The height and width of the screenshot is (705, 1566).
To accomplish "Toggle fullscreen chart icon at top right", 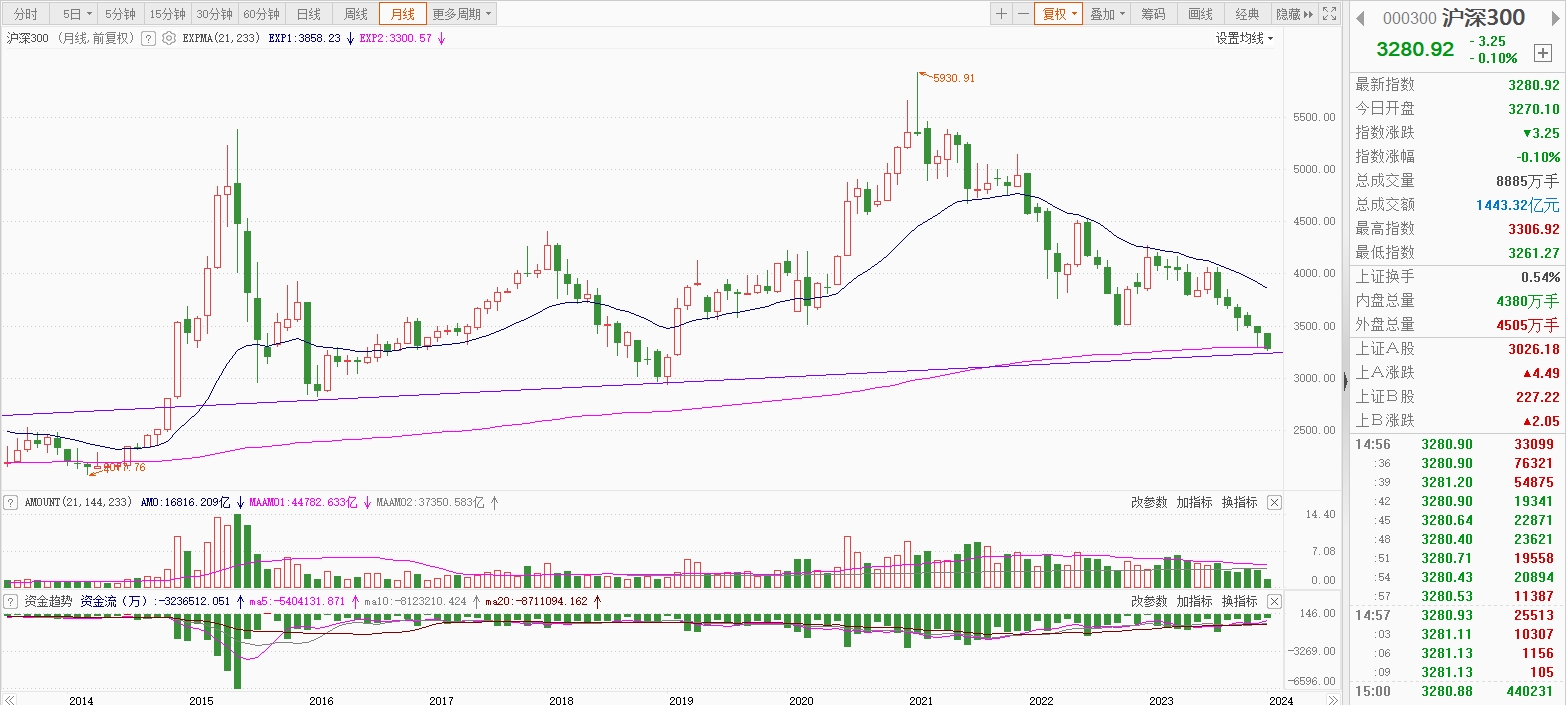I will (1329, 14).
